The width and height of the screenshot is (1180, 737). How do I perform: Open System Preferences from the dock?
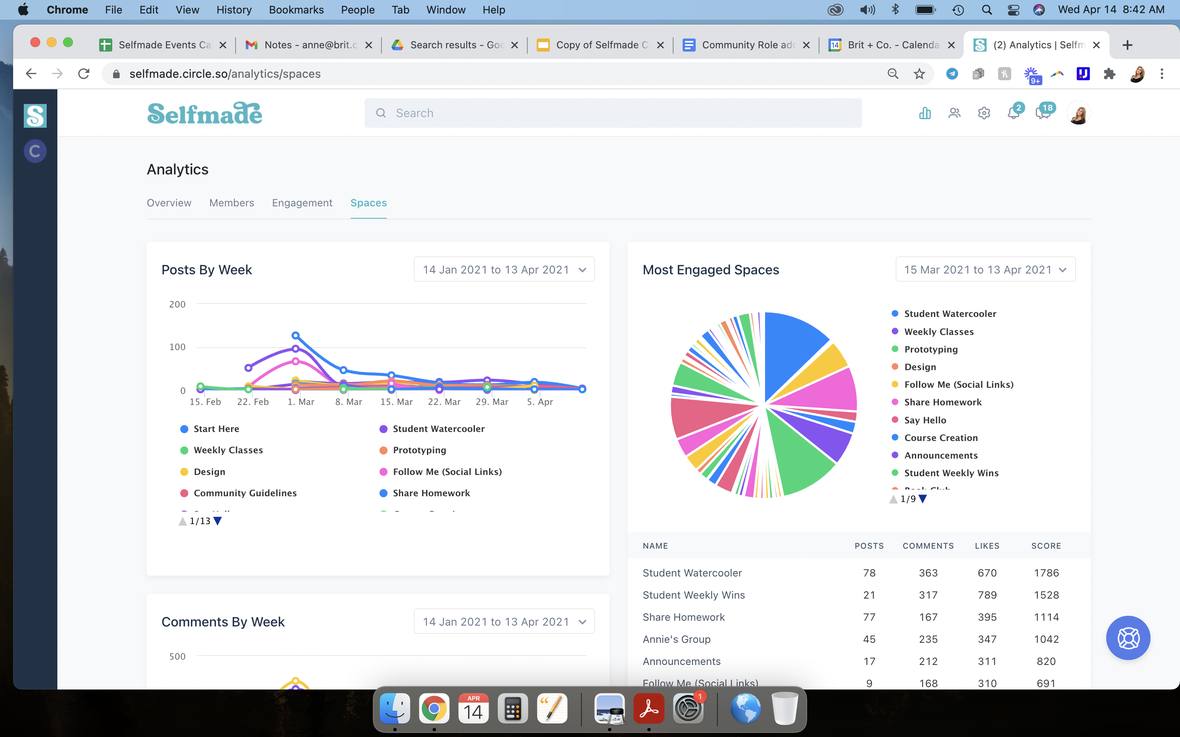pos(688,708)
